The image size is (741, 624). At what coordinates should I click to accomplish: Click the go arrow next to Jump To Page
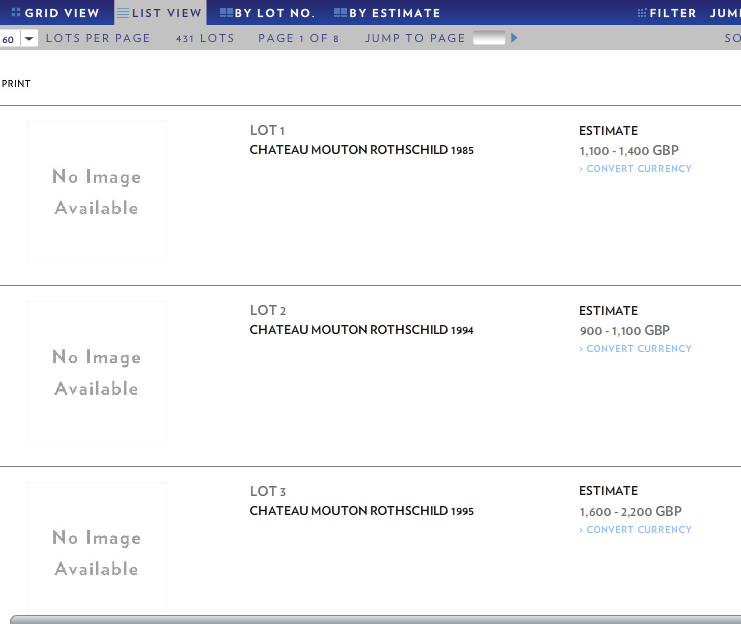coord(515,38)
